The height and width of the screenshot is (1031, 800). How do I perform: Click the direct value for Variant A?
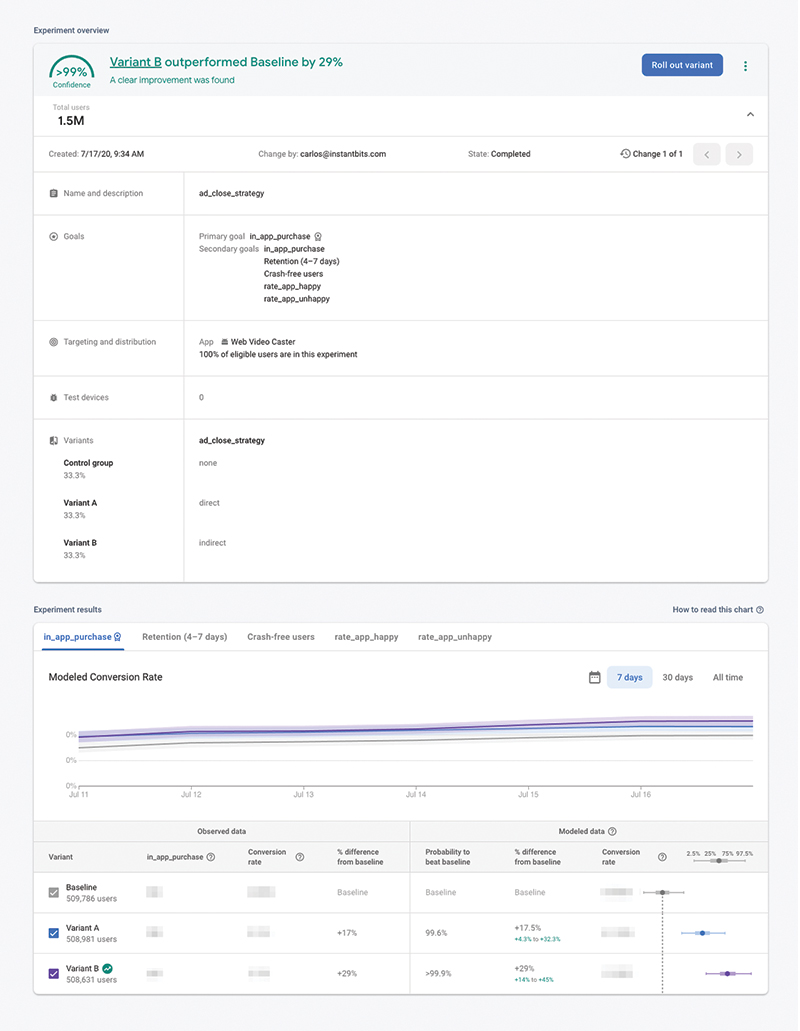[209, 503]
